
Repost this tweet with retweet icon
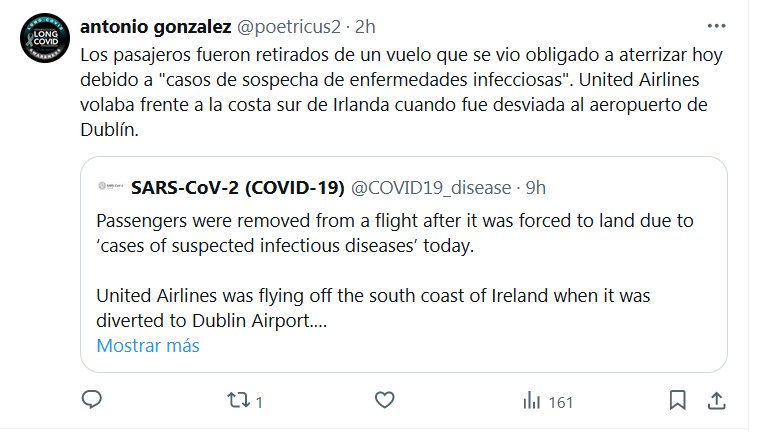coord(238,401)
